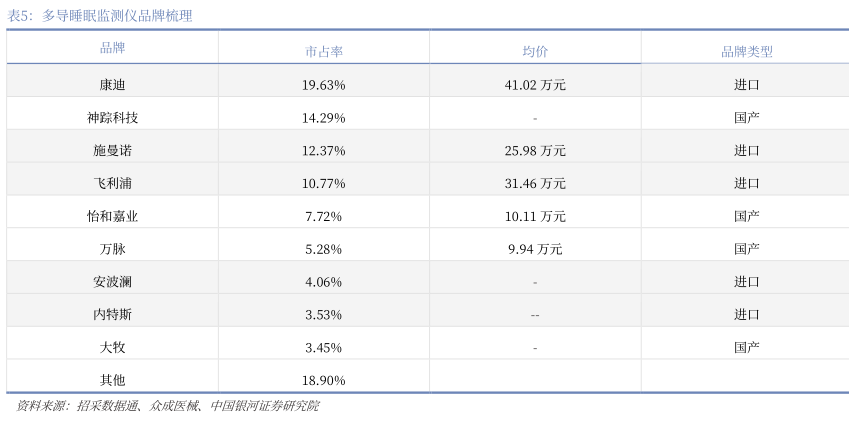Click the 怡和嘉业 brand cell
The width and height of the screenshot is (849, 423).
(x=112, y=216)
